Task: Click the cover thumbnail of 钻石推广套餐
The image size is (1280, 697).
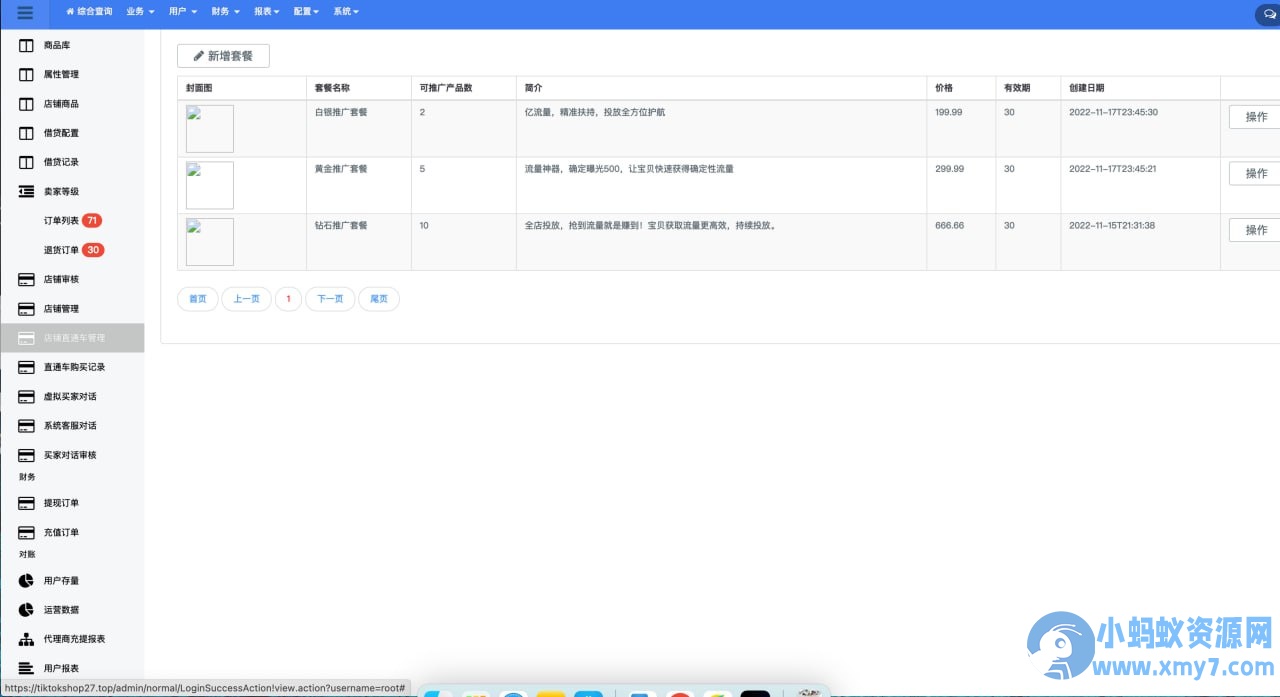Action: [210, 242]
